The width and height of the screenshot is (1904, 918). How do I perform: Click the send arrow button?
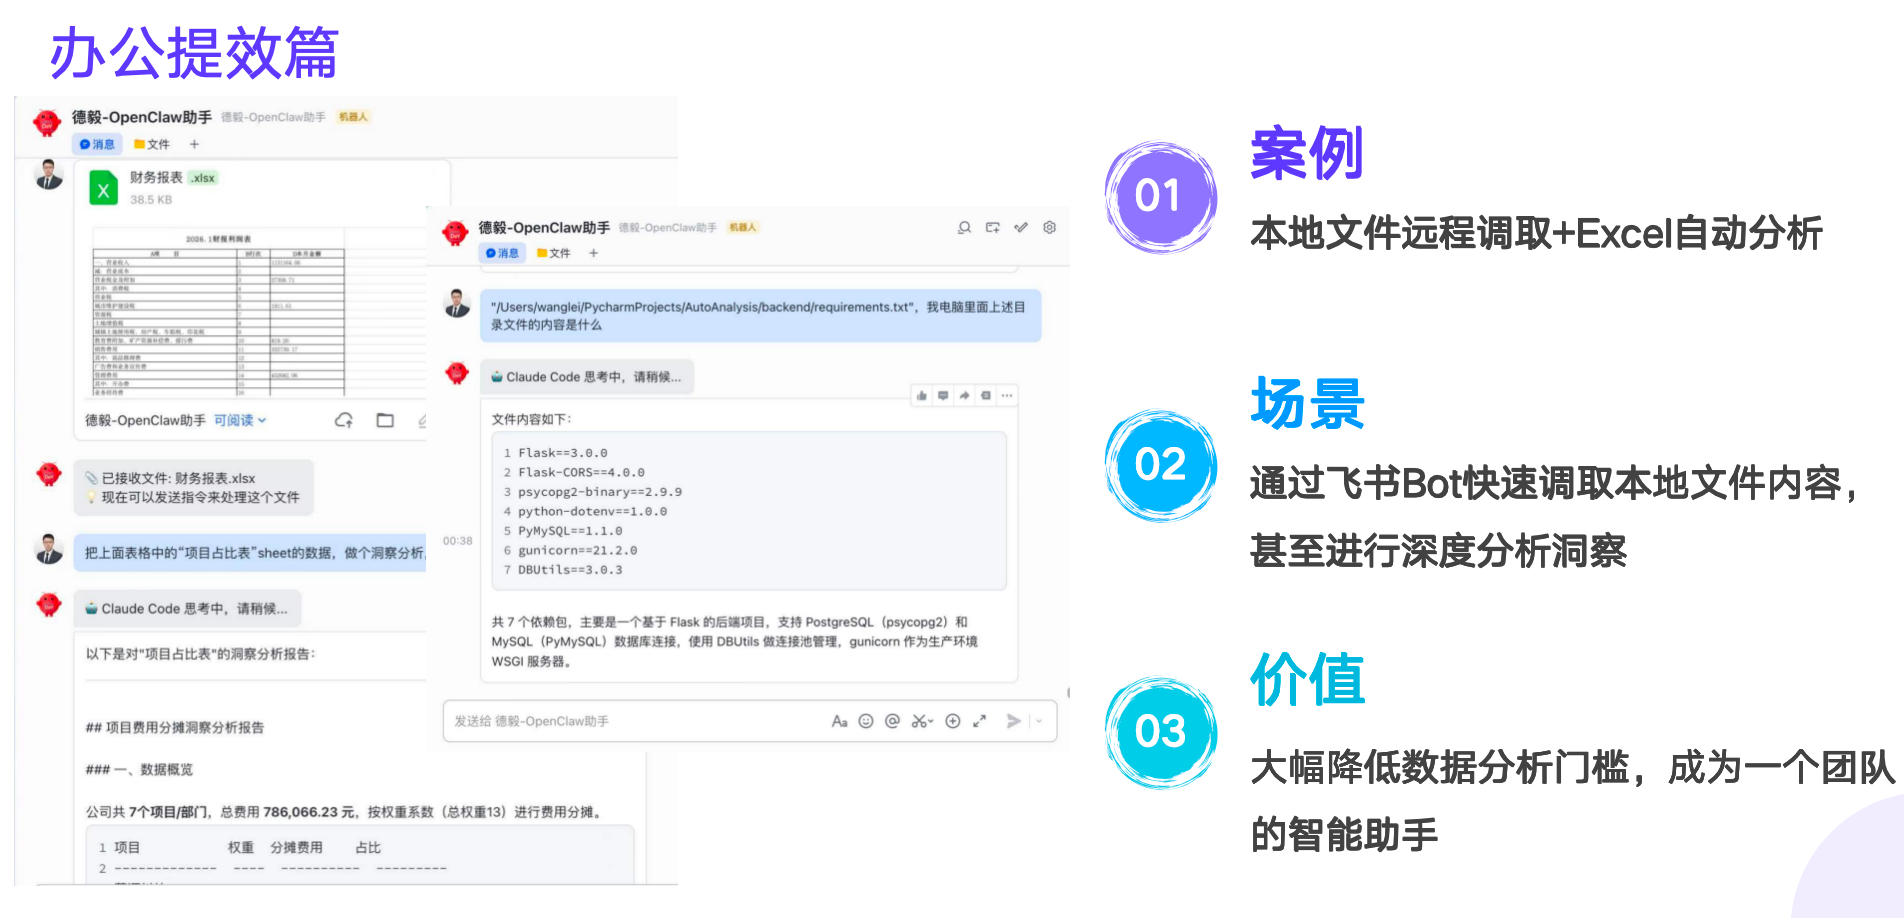point(1013,721)
